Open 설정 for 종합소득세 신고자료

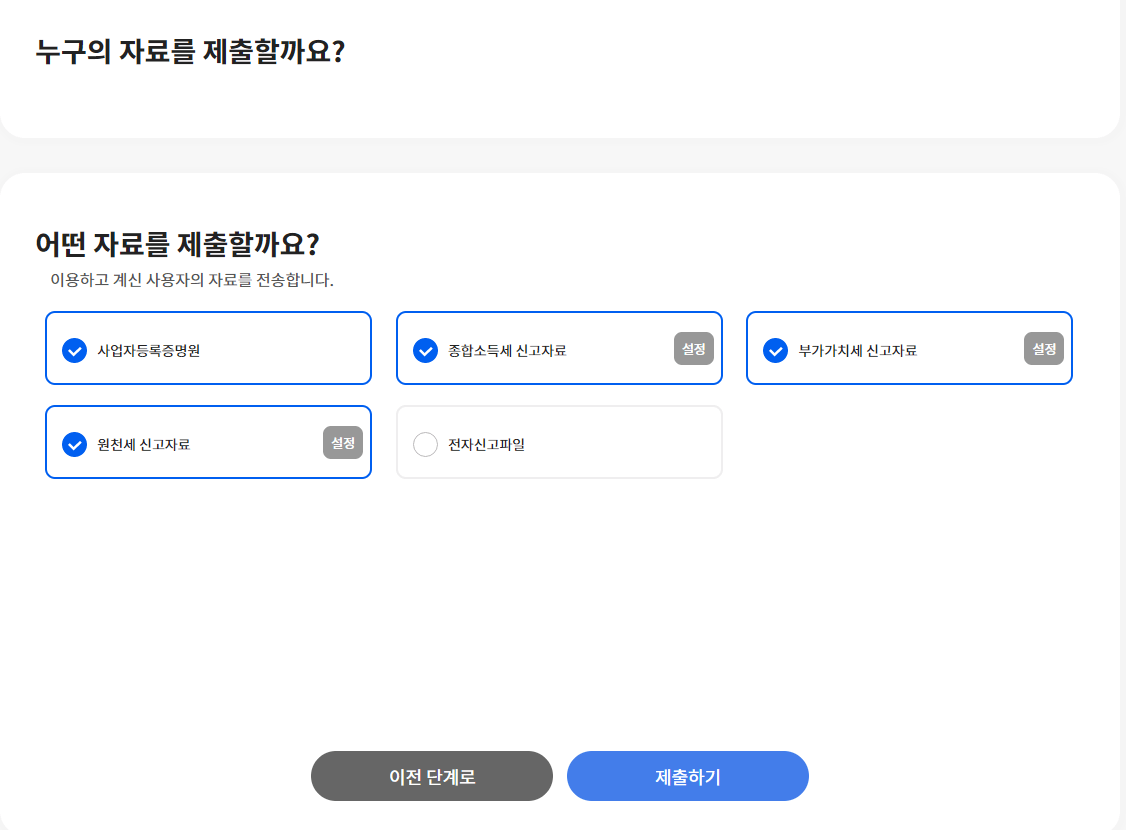693,348
